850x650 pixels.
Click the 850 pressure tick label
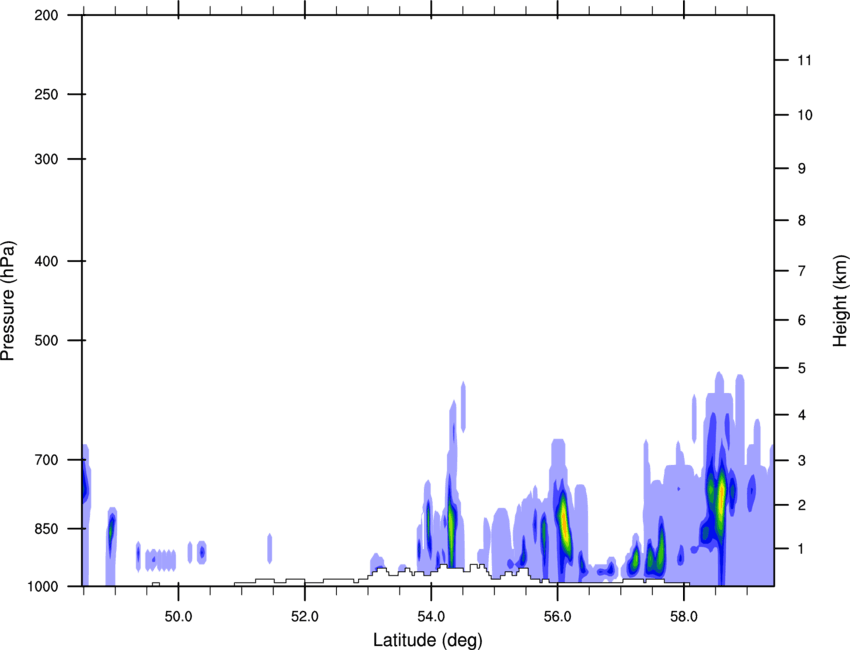point(47,528)
